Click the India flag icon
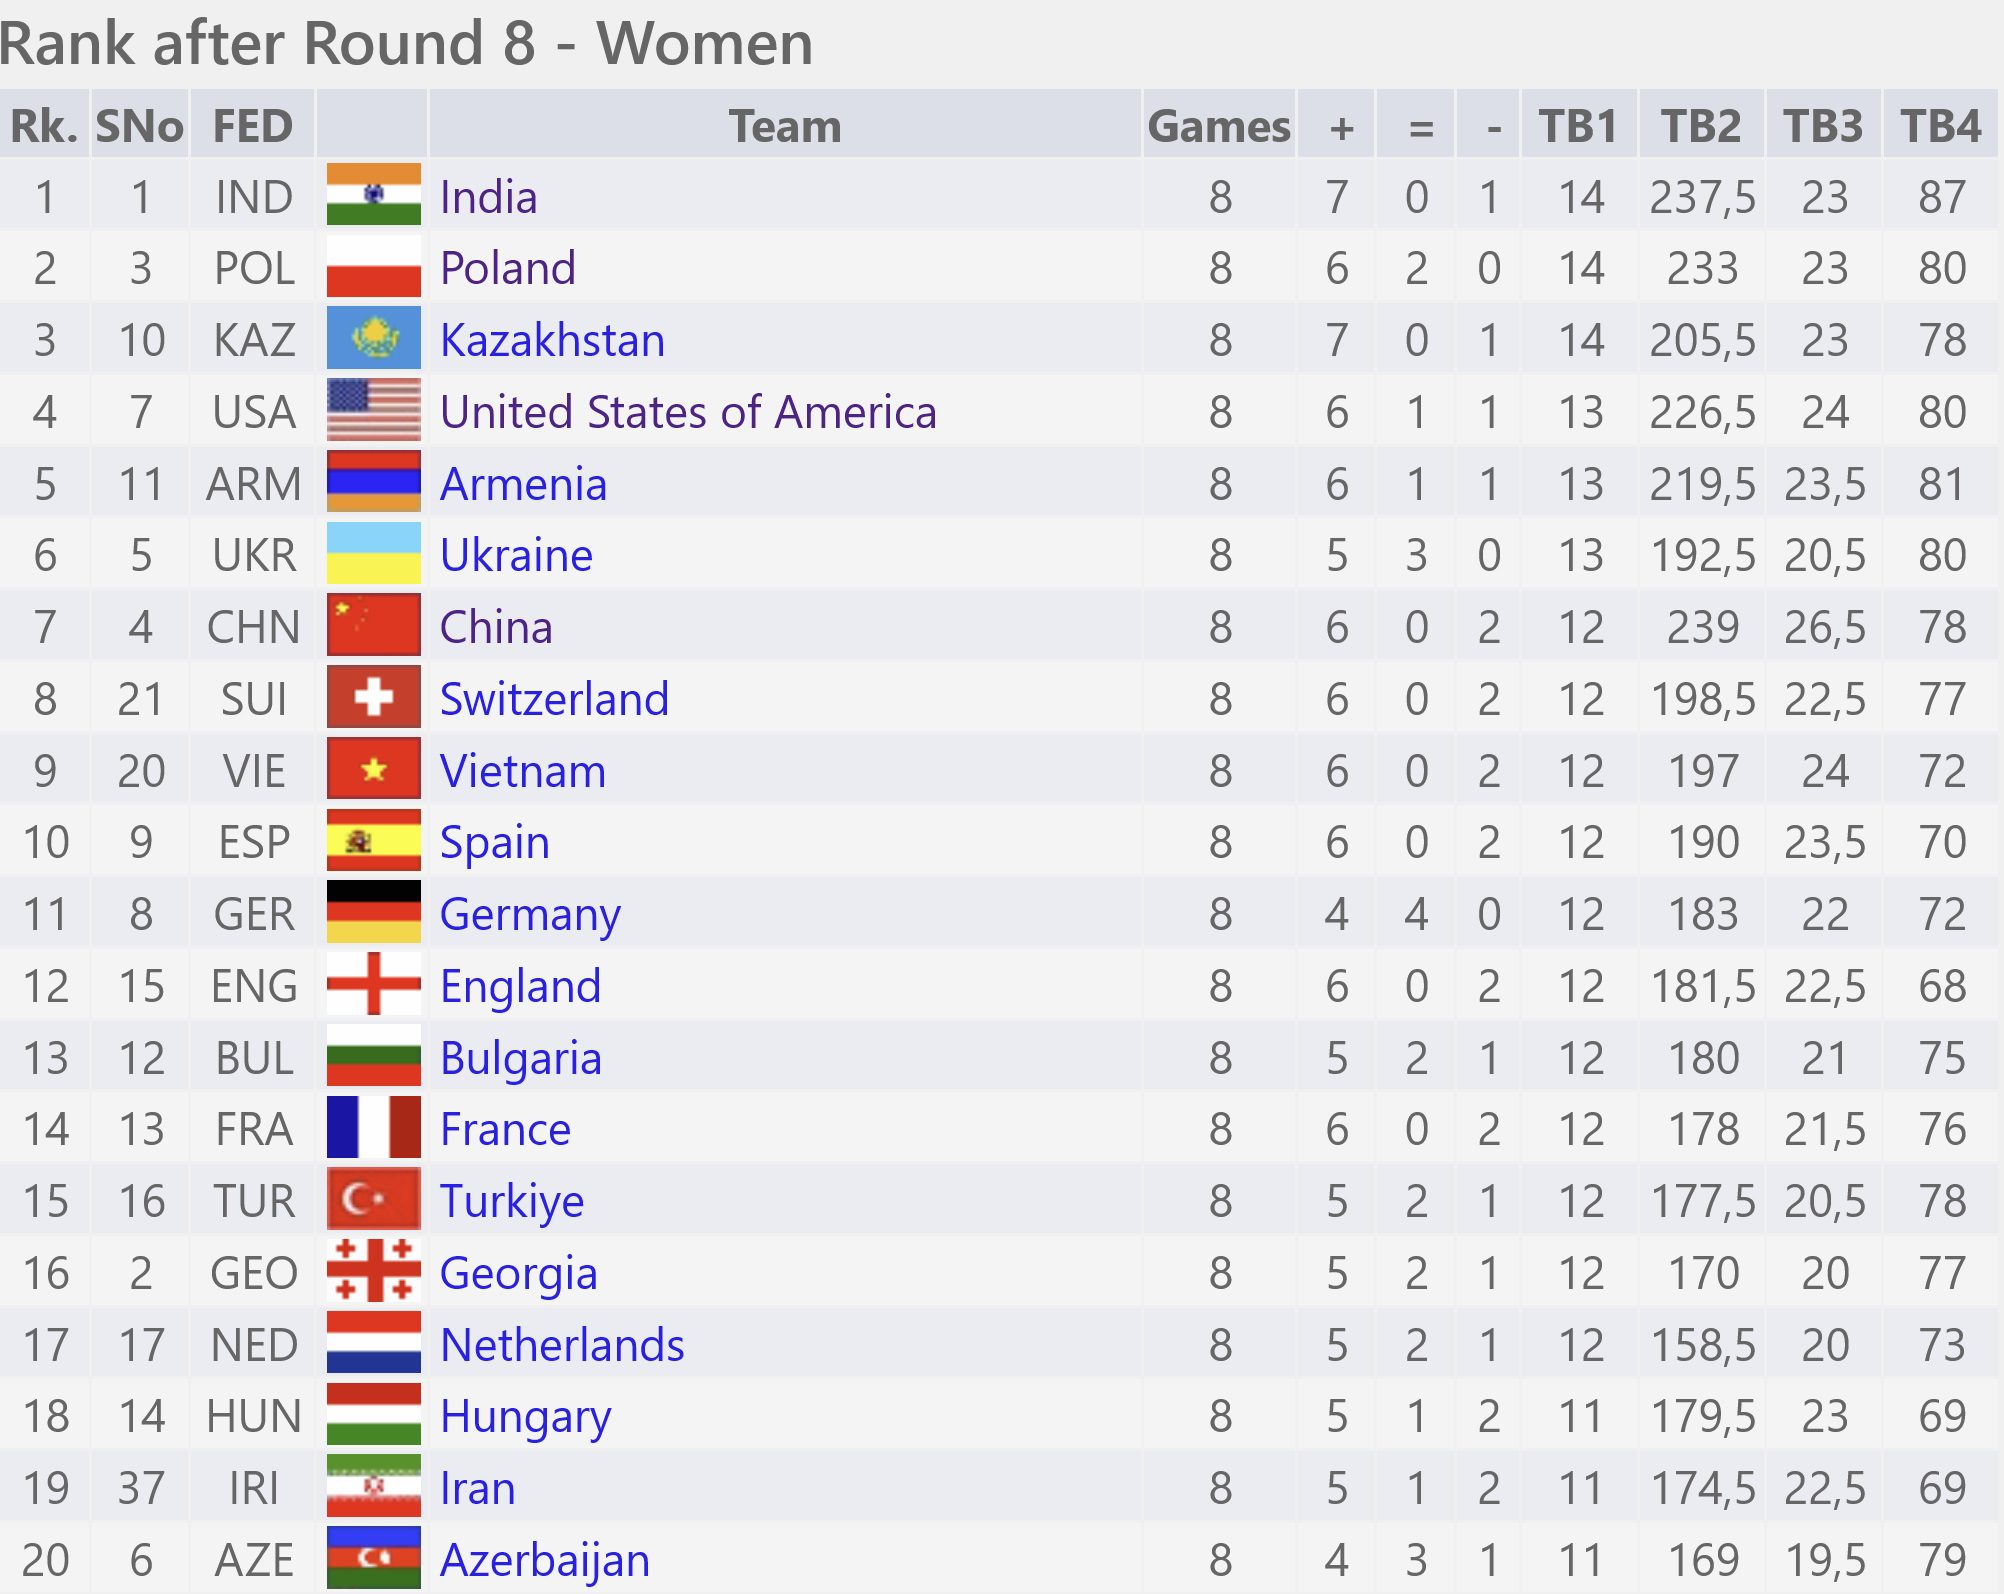Screen dimensions: 2004x1594 [x=373, y=195]
